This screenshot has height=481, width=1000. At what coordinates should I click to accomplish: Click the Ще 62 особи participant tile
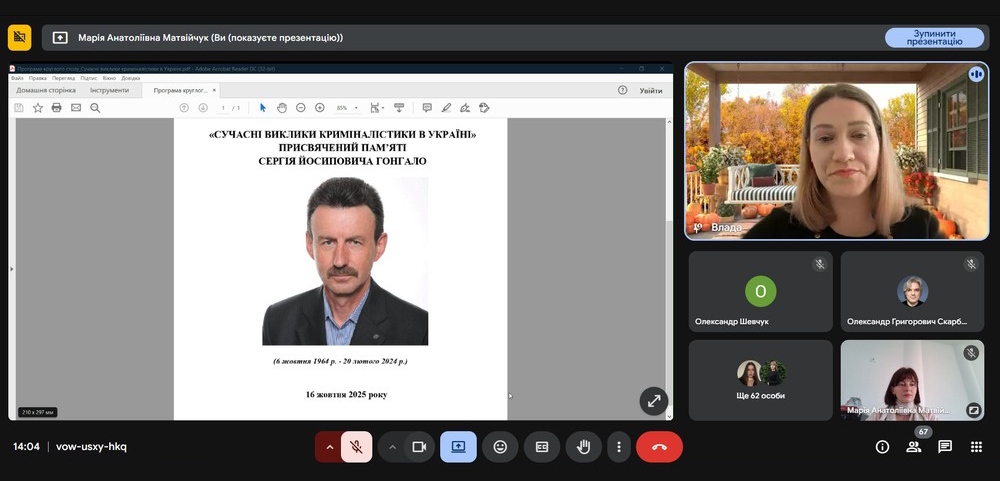tap(760, 380)
